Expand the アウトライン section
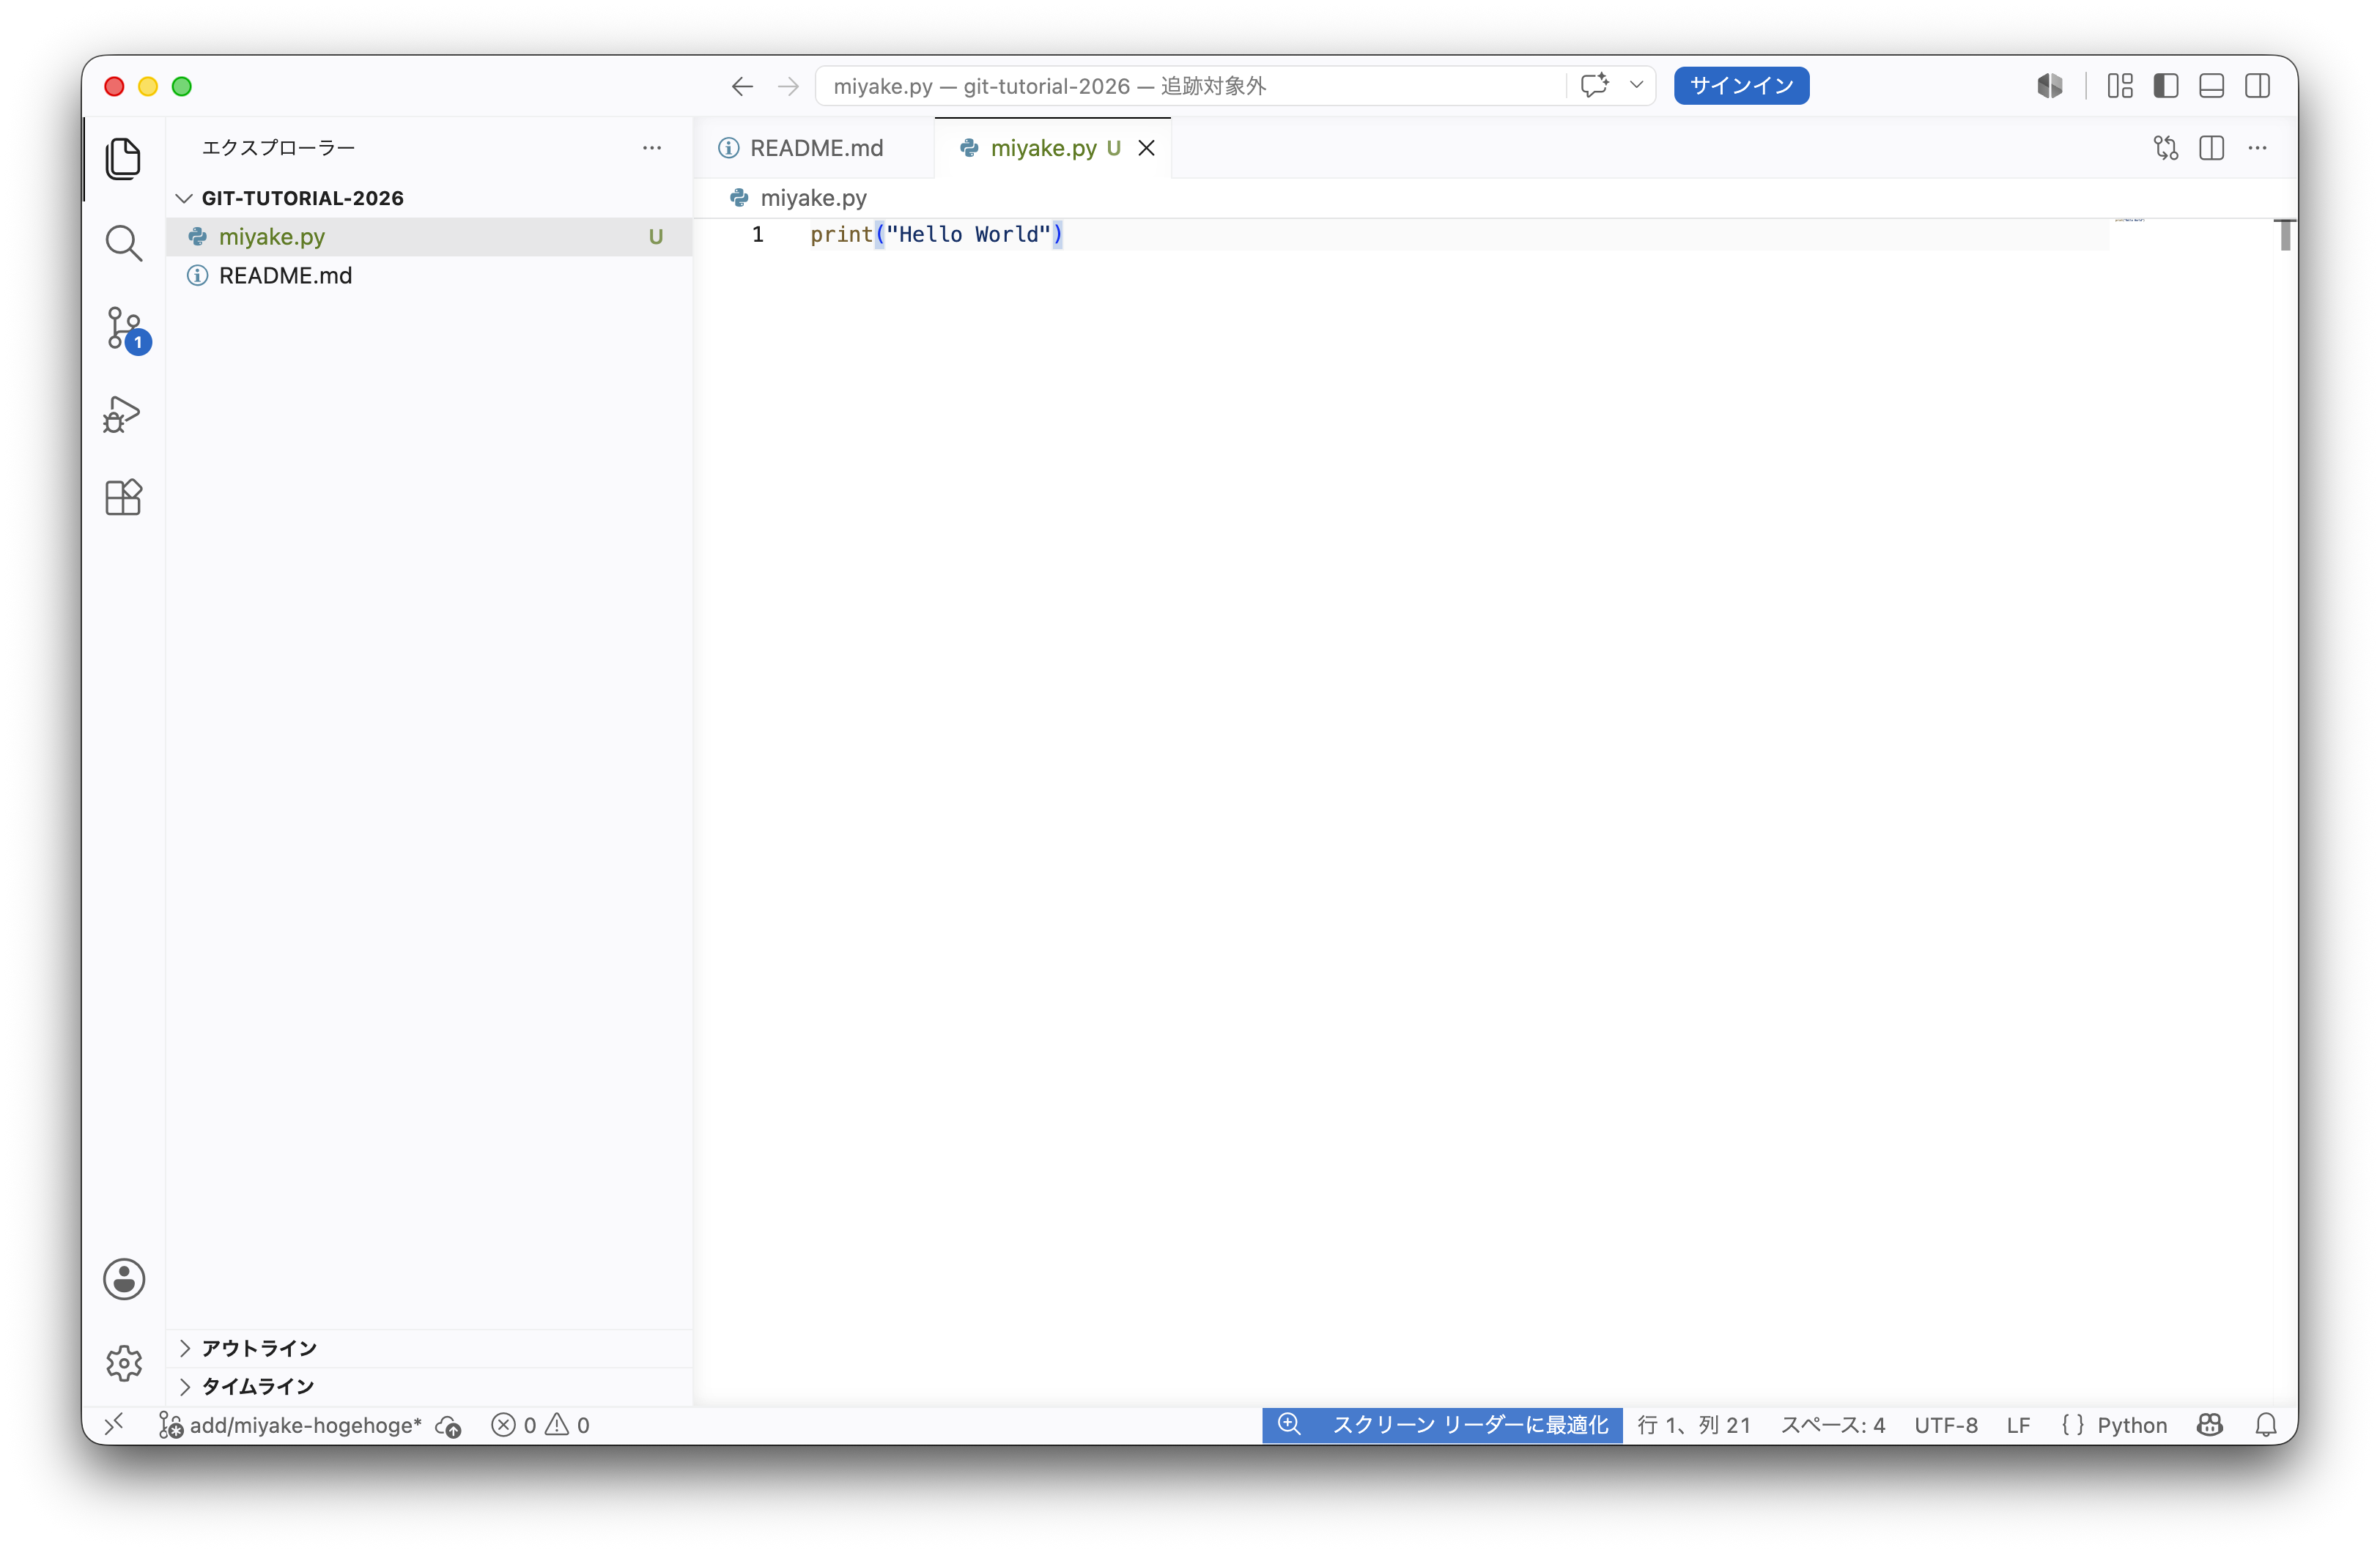This screenshot has height=1553, width=2380. tap(429, 1348)
